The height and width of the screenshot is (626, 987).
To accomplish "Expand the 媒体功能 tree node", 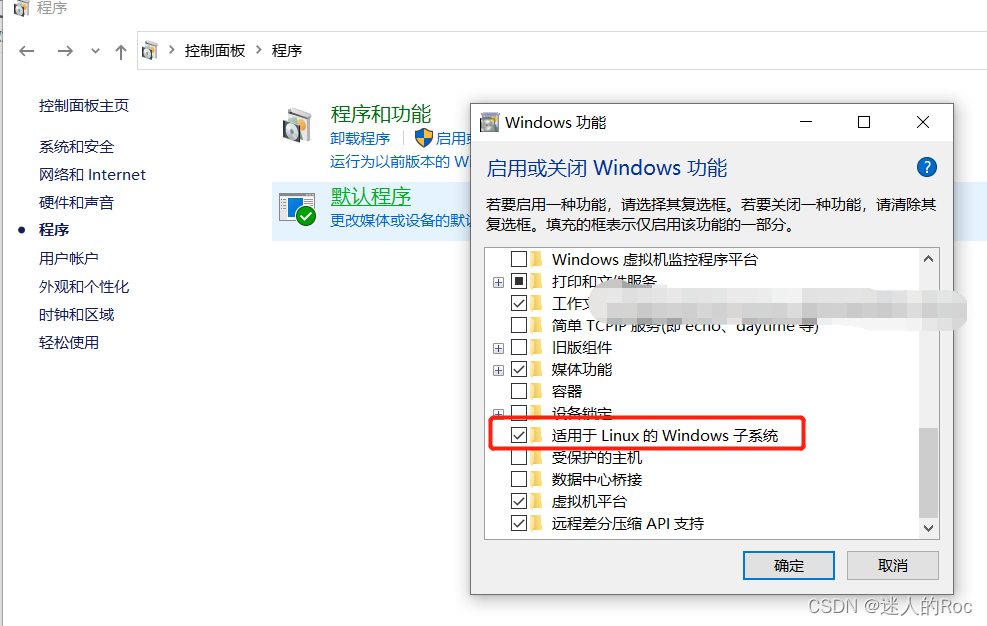I will (x=499, y=370).
